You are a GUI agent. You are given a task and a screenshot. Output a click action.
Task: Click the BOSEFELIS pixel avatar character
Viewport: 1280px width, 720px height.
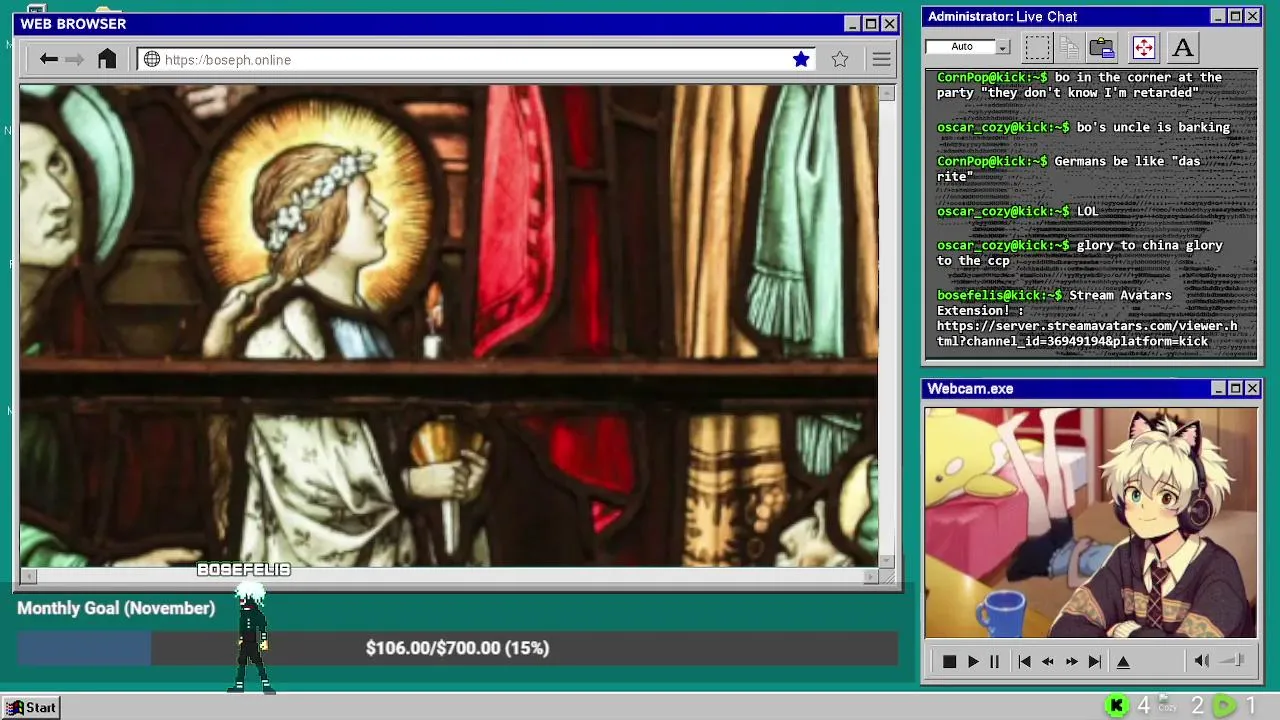click(x=250, y=638)
